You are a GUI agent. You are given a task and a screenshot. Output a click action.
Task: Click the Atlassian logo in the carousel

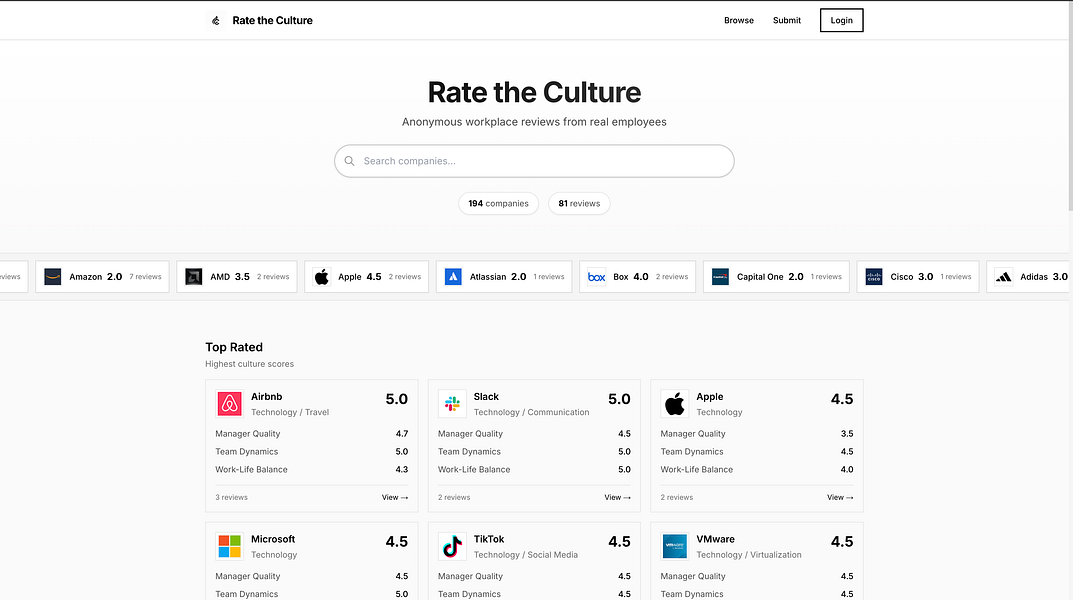pyautogui.click(x=453, y=276)
